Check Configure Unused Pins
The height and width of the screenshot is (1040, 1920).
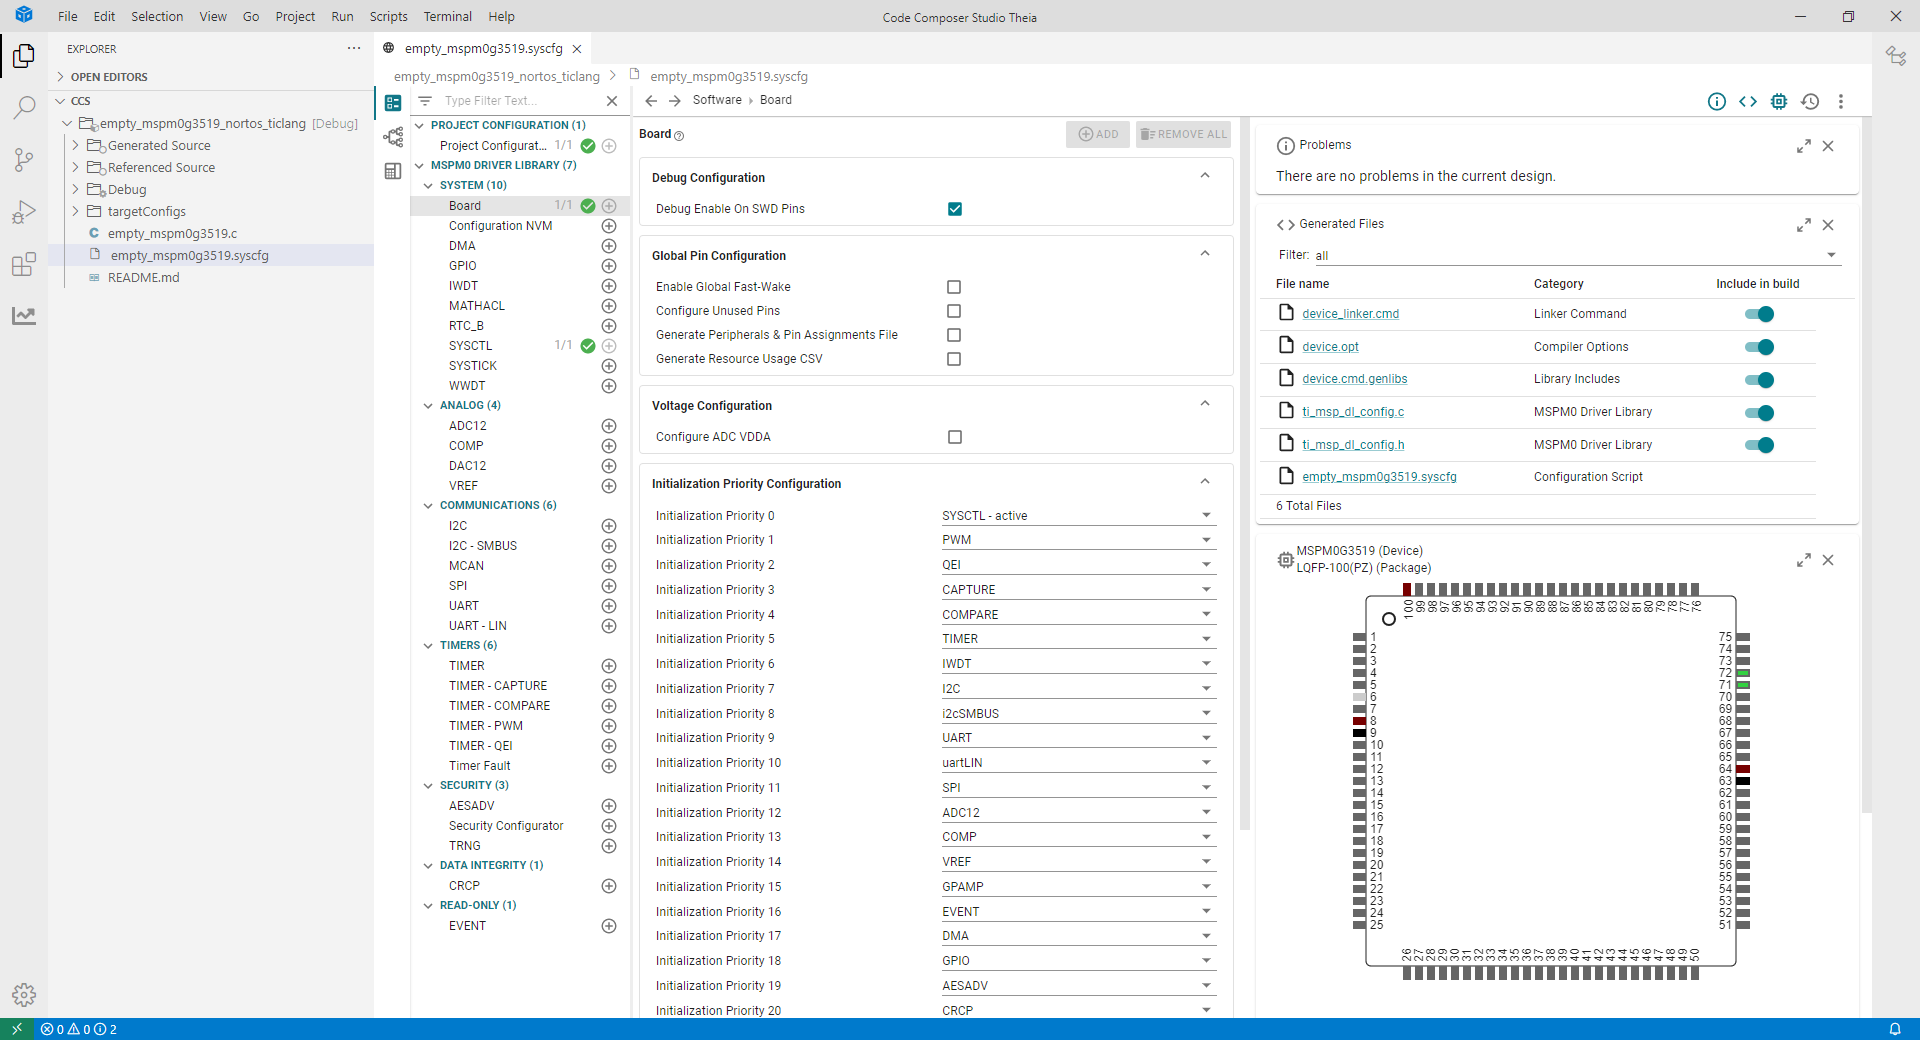point(954,311)
